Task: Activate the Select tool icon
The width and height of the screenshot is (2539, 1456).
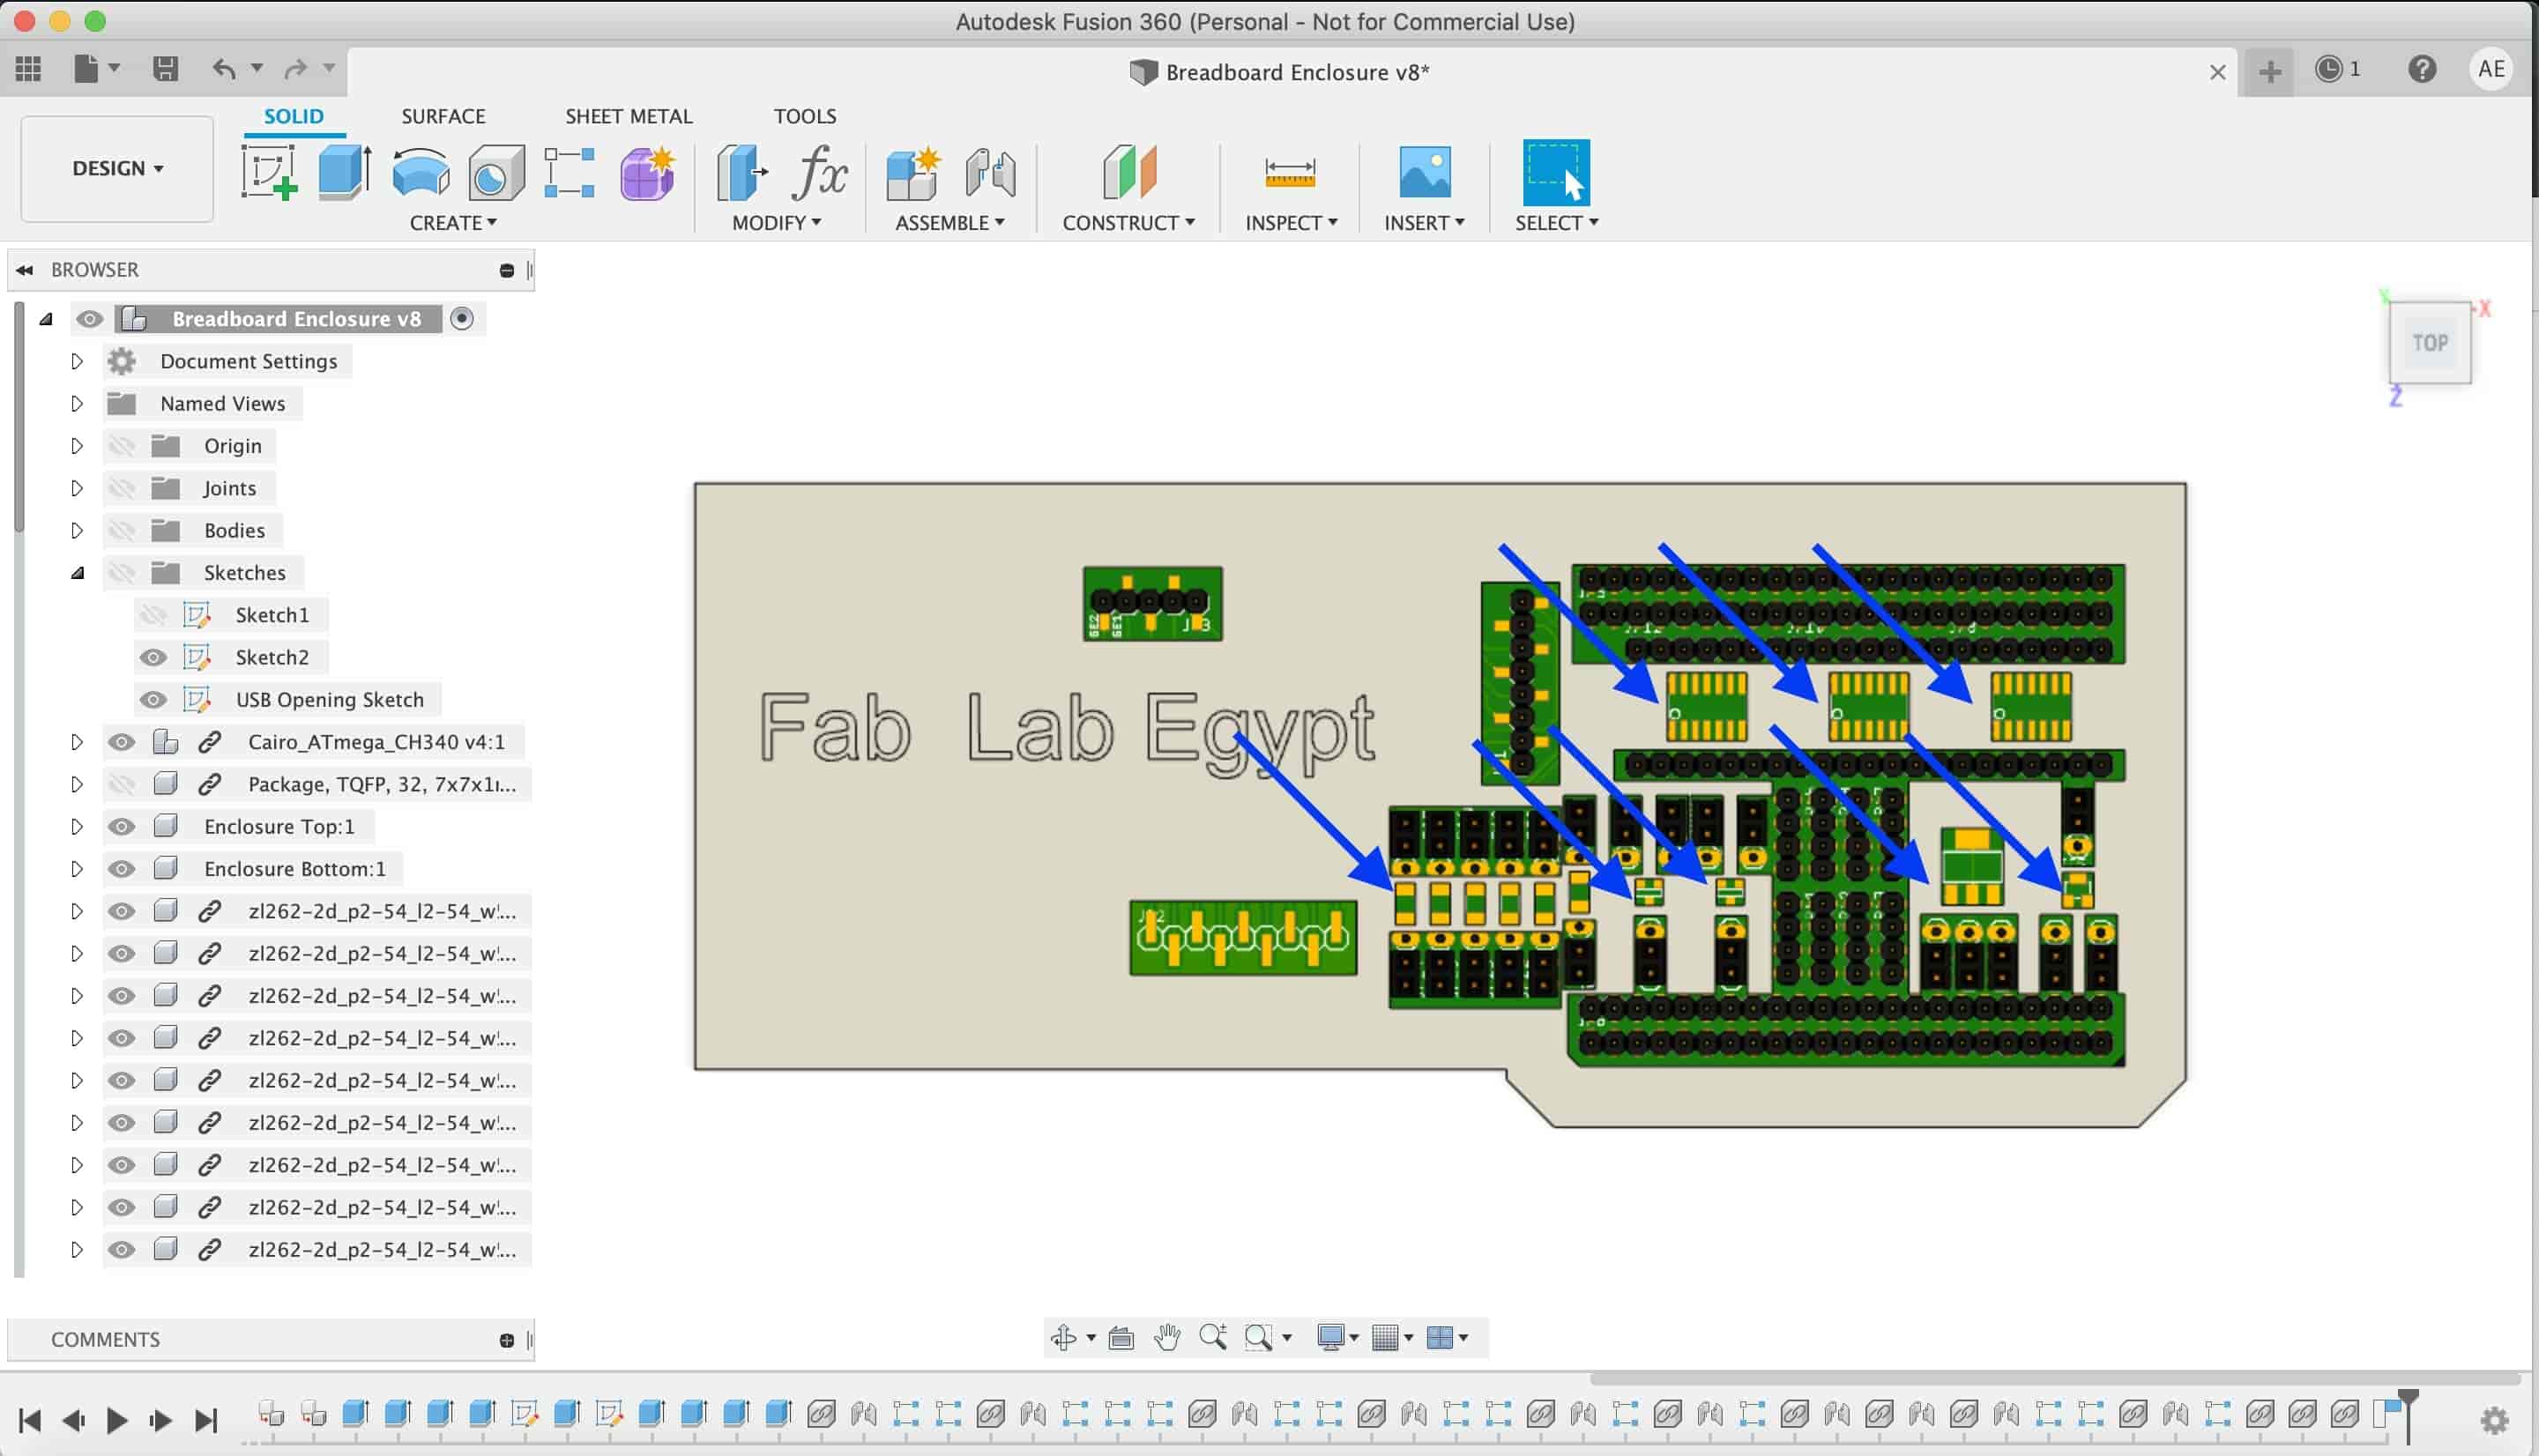Action: (1555, 172)
